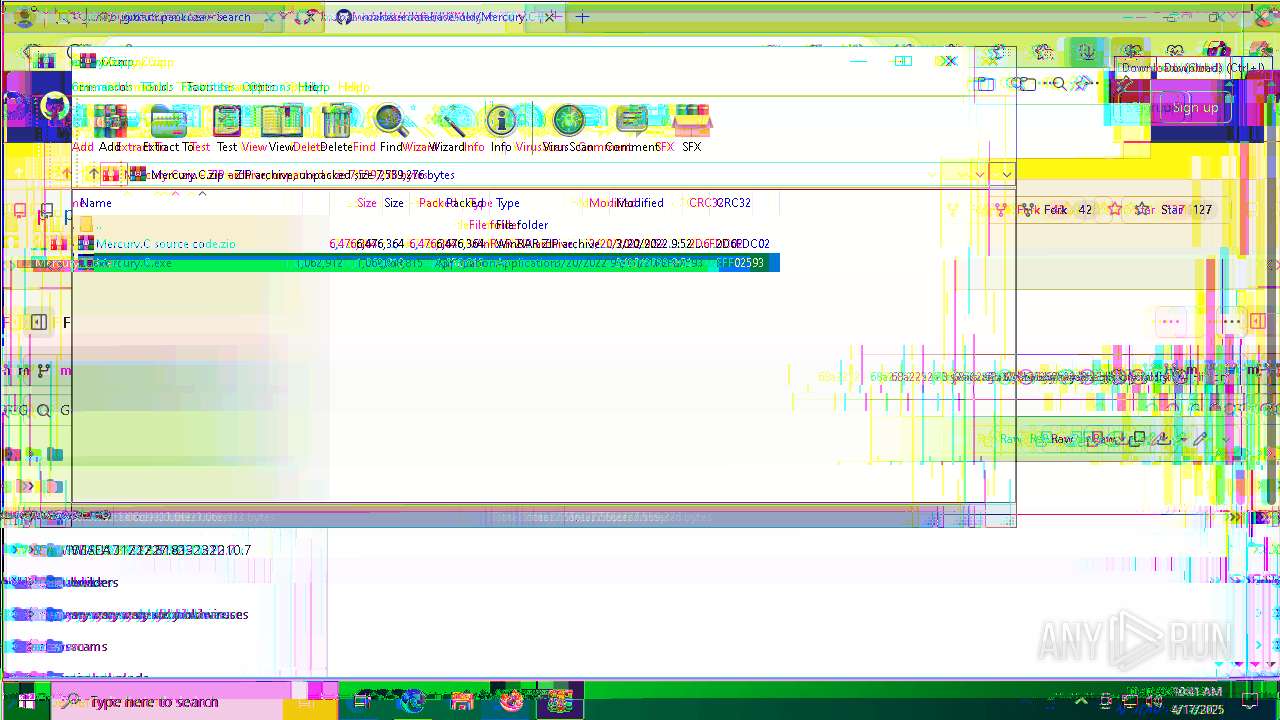
Task: Open Task View on the taskbar
Action: point(363,702)
